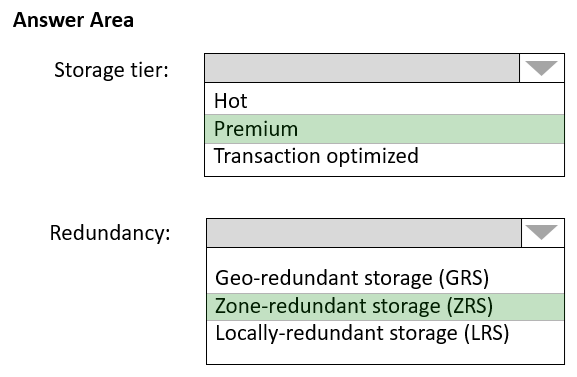The height and width of the screenshot is (377, 577).
Task: Click the Redundancy label
Action: tap(110, 233)
